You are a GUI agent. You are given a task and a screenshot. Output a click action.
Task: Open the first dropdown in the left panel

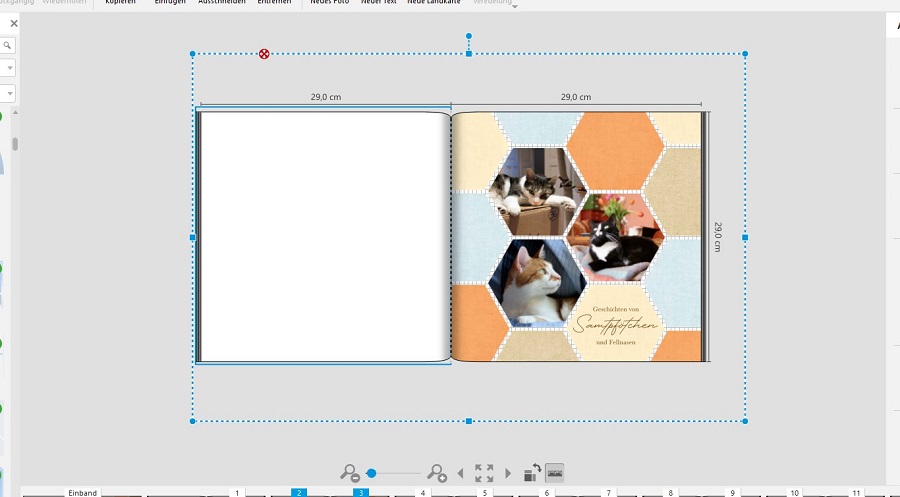pyautogui.click(x=9, y=68)
